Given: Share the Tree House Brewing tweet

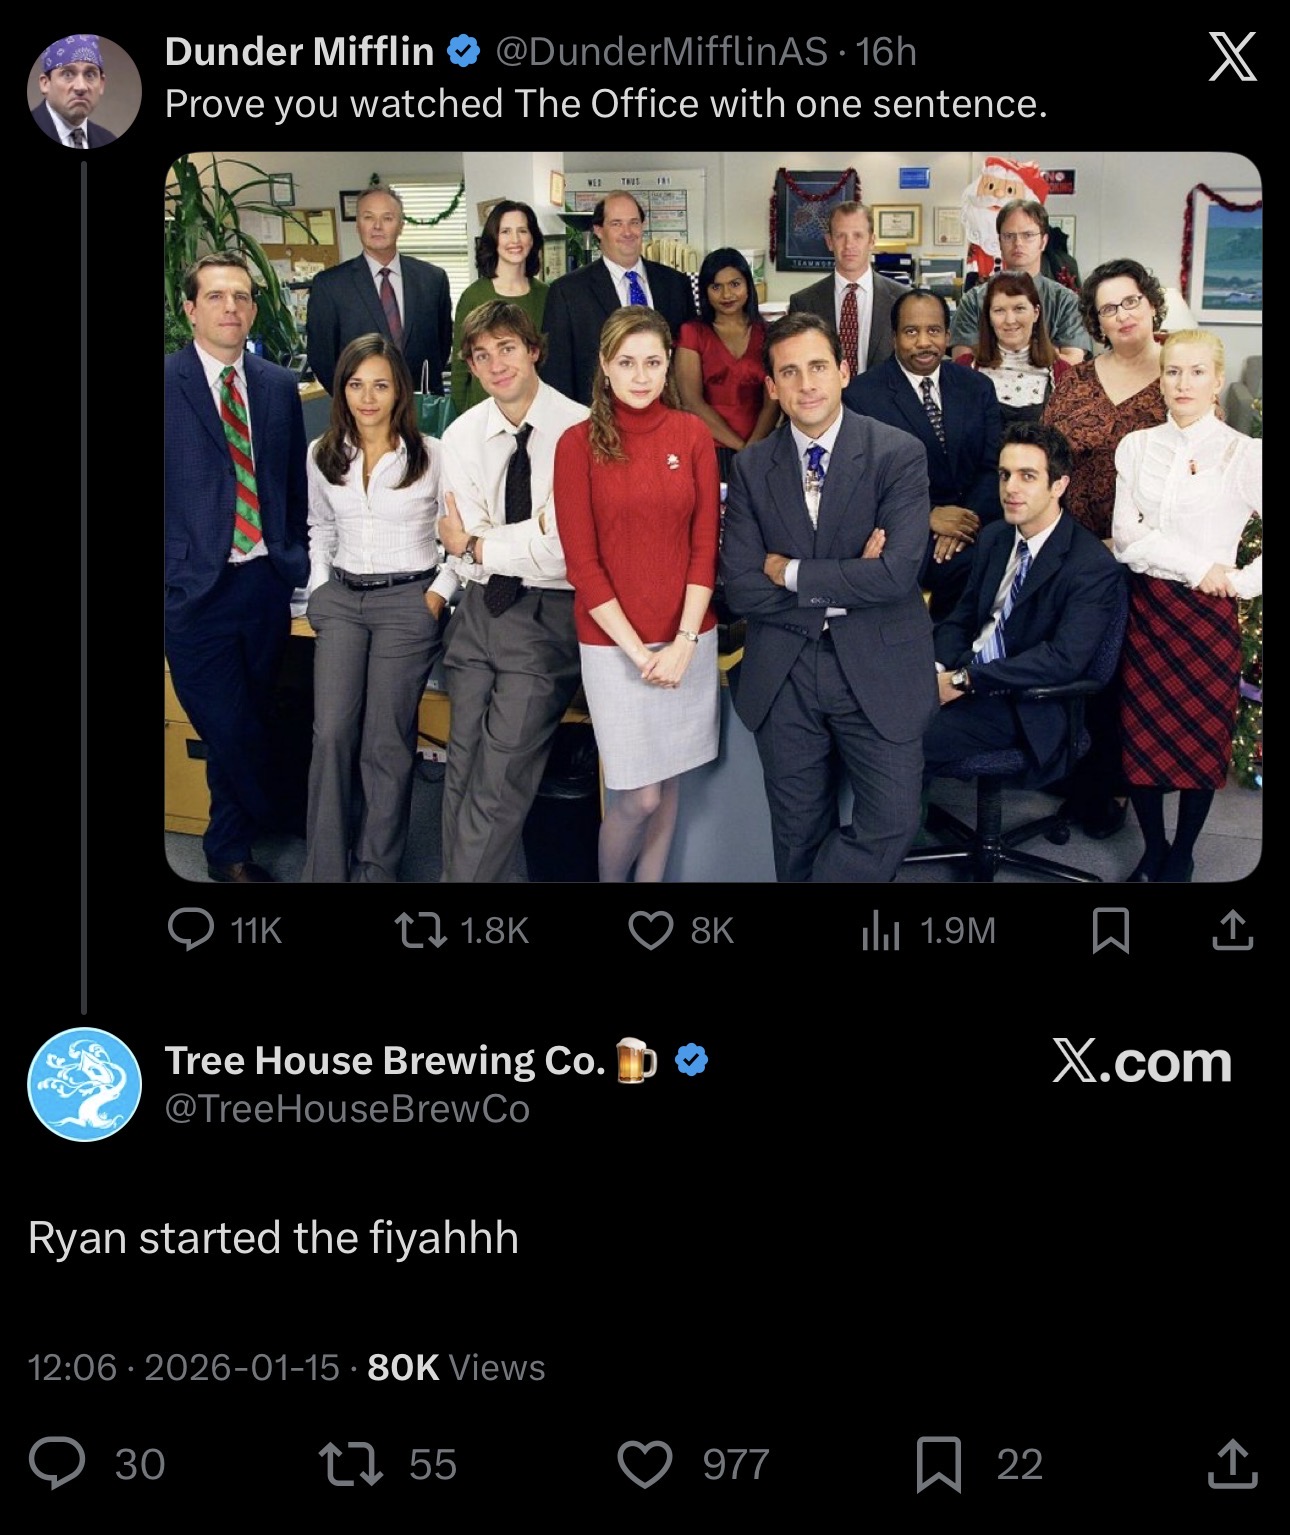Looking at the screenshot, I should pos(1232,1463).
